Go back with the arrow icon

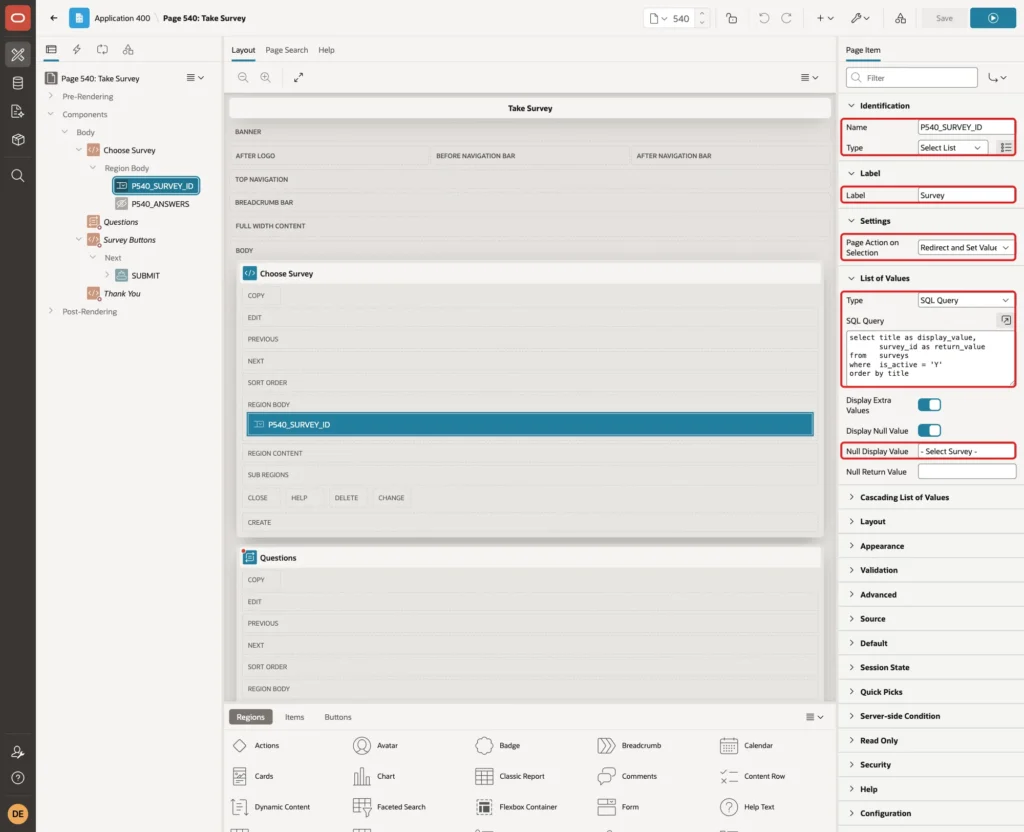[x=54, y=18]
